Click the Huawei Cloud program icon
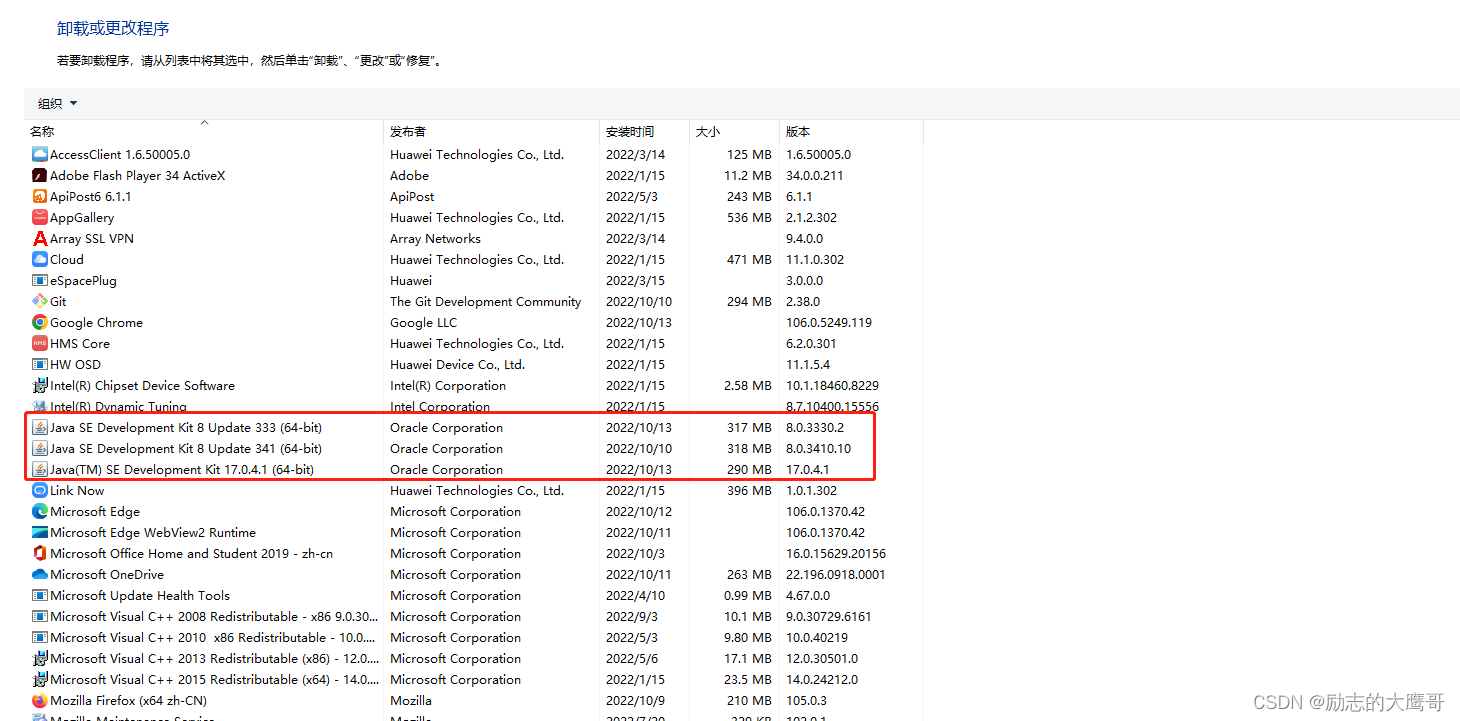The width and height of the screenshot is (1460, 721). (x=40, y=259)
